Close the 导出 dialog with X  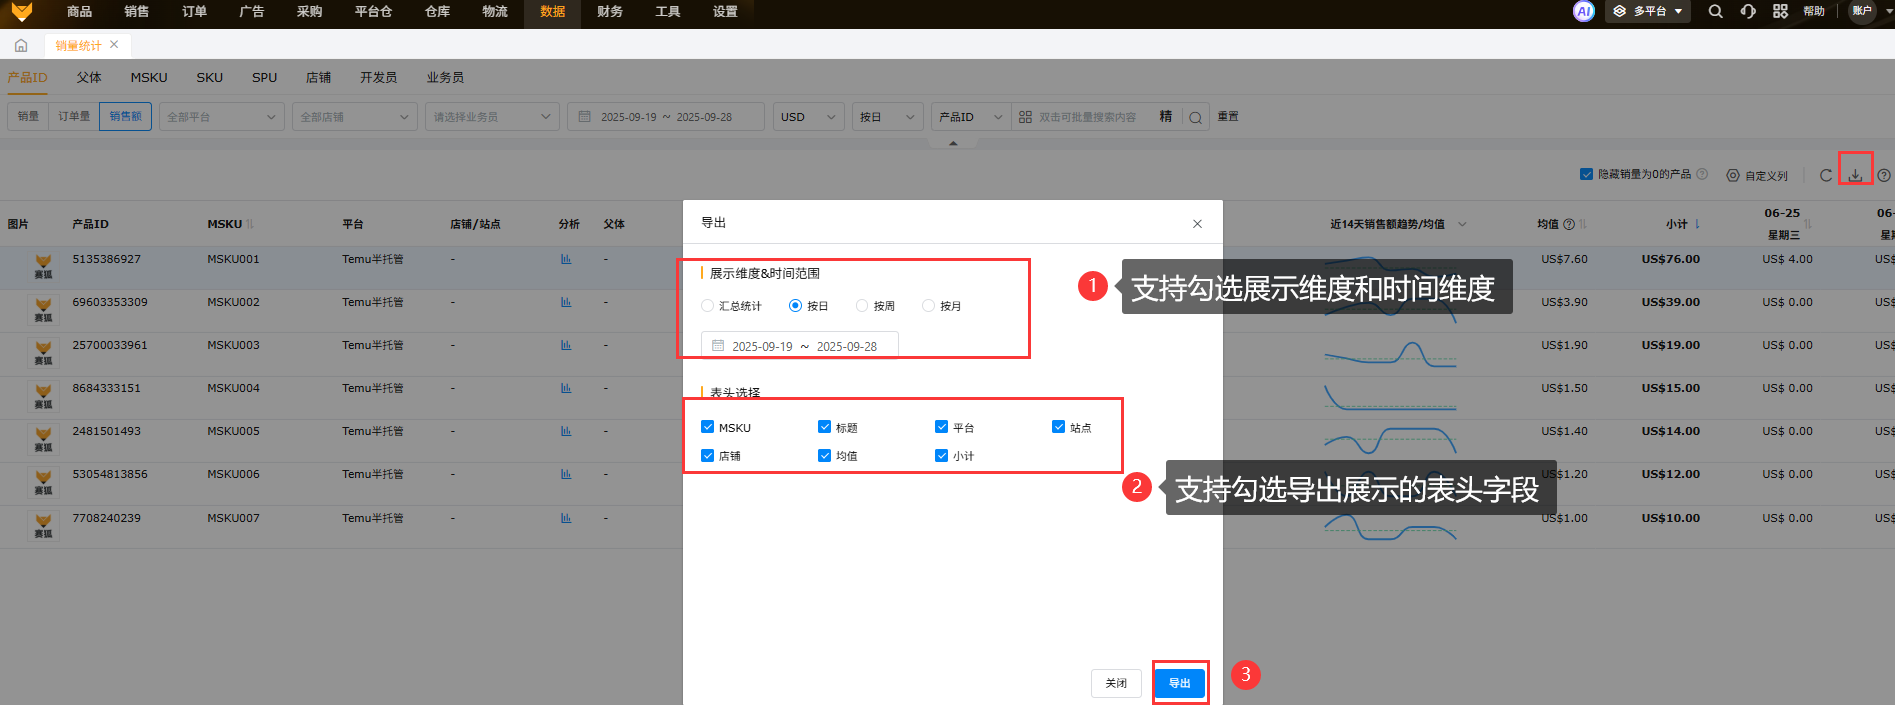click(x=1197, y=224)
